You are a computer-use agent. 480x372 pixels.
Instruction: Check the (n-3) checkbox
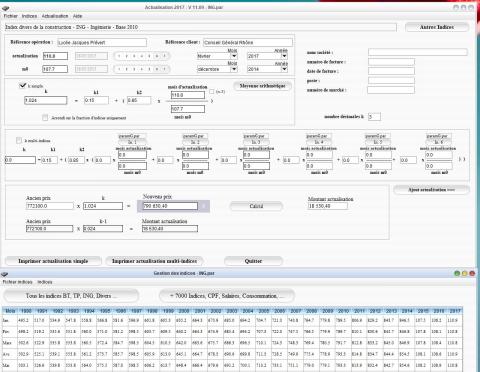tap(212, 91)
